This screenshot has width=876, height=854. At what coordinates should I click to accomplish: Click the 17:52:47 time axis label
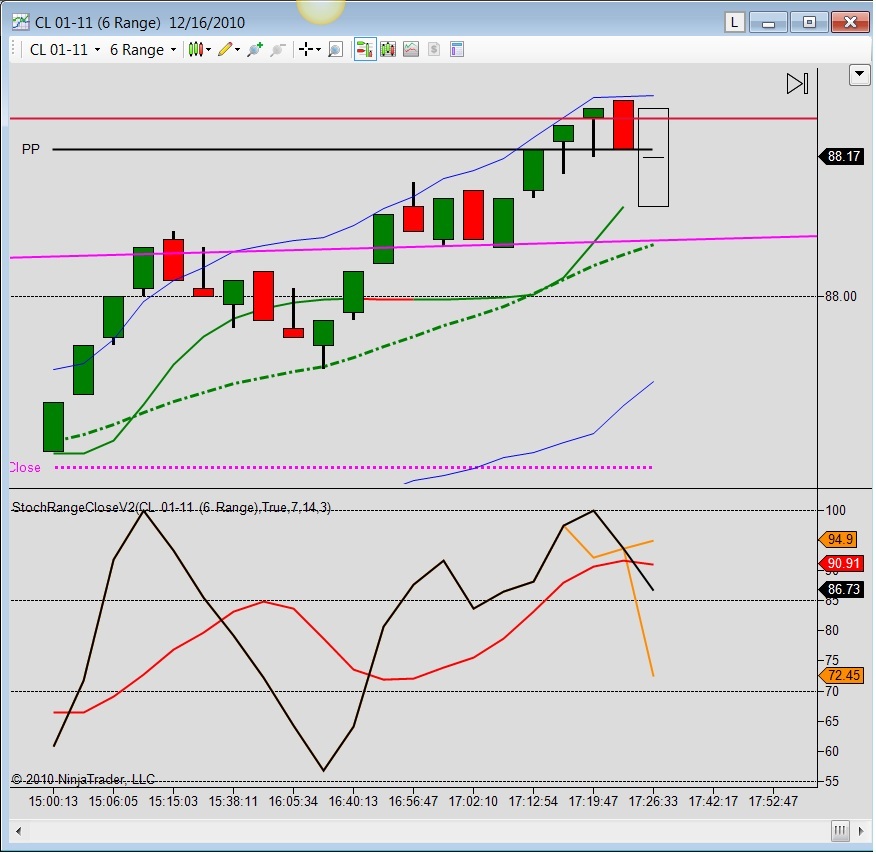tap(773, 802)
